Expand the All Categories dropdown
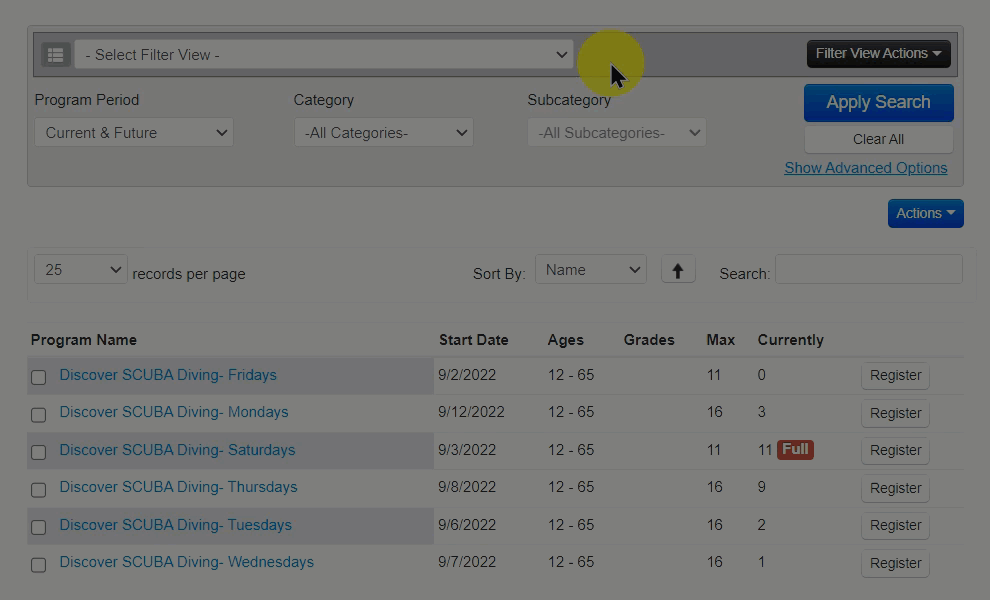The width and height of the screenshot is (990, 600). (x=384, y=133)
